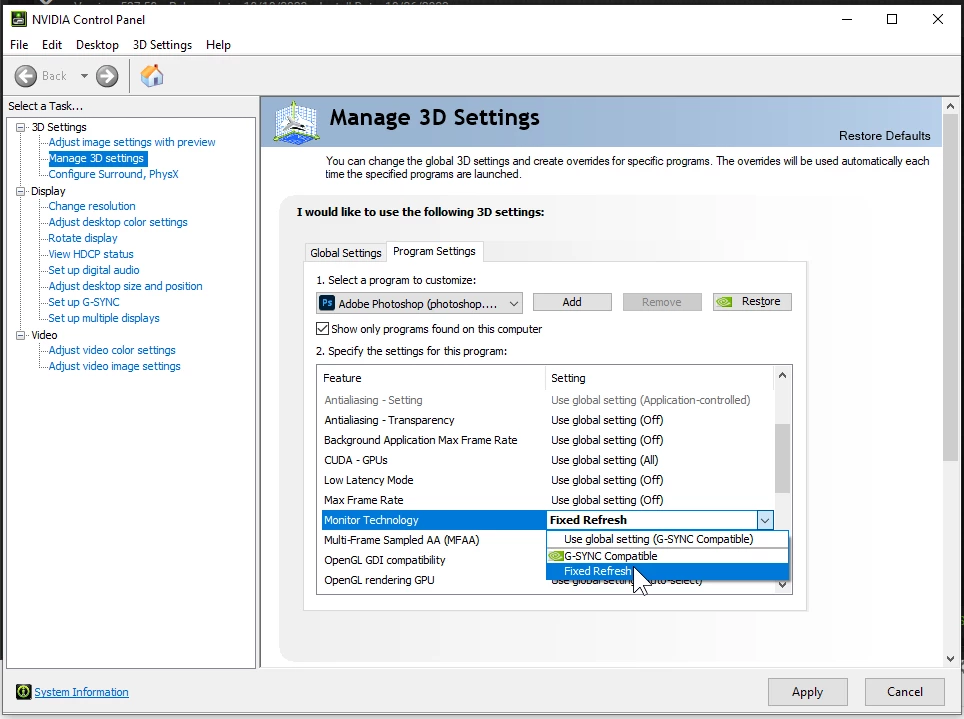Select the Low Latency Mode row
This screenshot has height=719, width=964.
pyautogui.click(x=547, y=480)
